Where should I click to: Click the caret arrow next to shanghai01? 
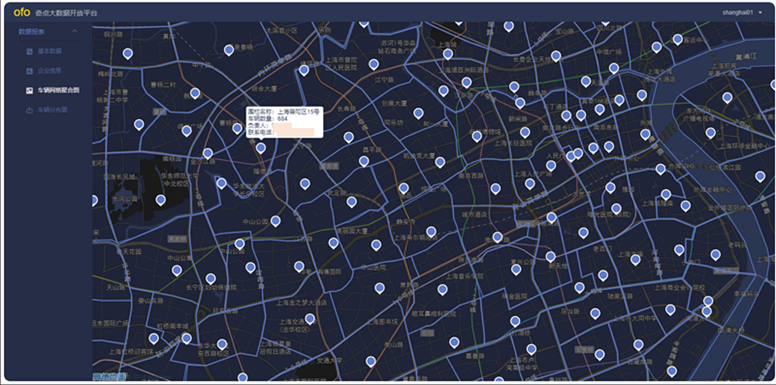click(760, 13)
